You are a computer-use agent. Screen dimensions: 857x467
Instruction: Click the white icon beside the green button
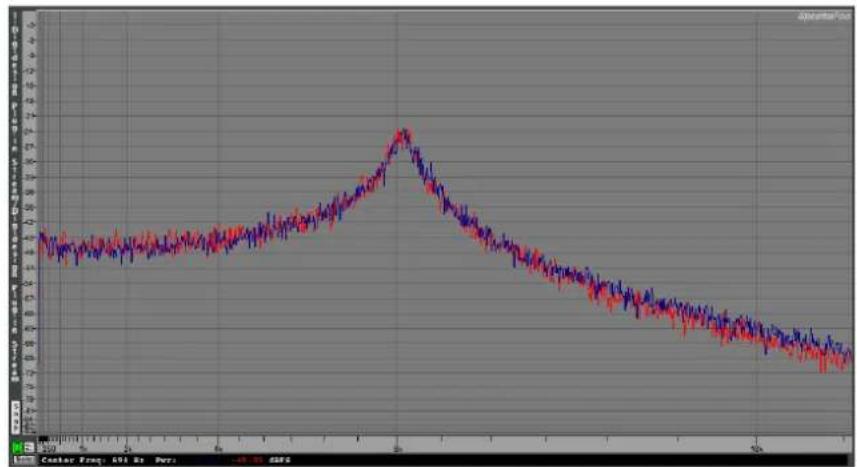point(28,447)
